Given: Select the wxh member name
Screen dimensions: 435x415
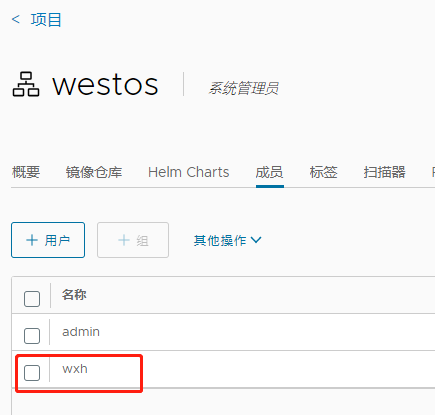Looking at the screenshot, I should [75, 369].
